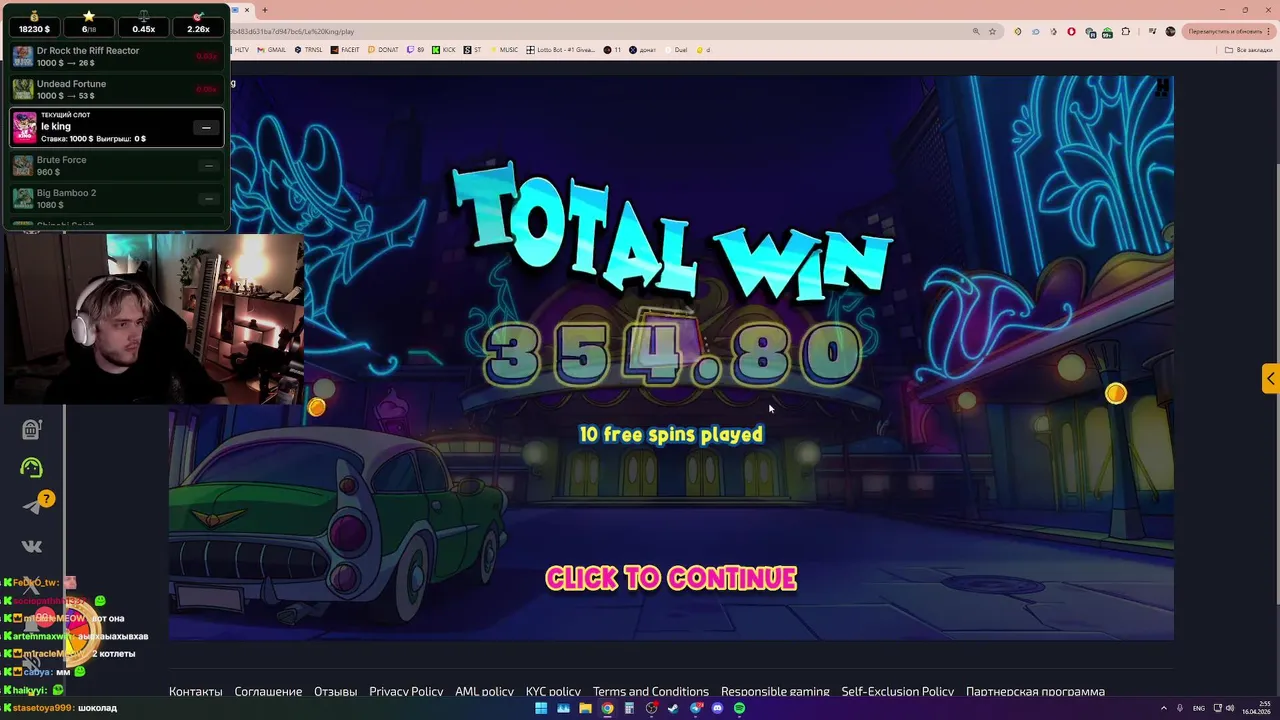Open Spotify from the taskbar

click(x=739, y=708)
